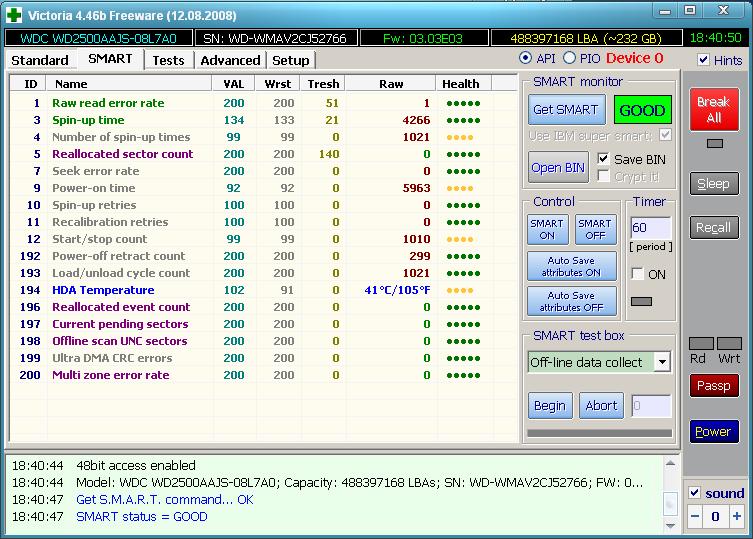Click the blue Power button
The image size is (753, 539).
coord(714,431)
